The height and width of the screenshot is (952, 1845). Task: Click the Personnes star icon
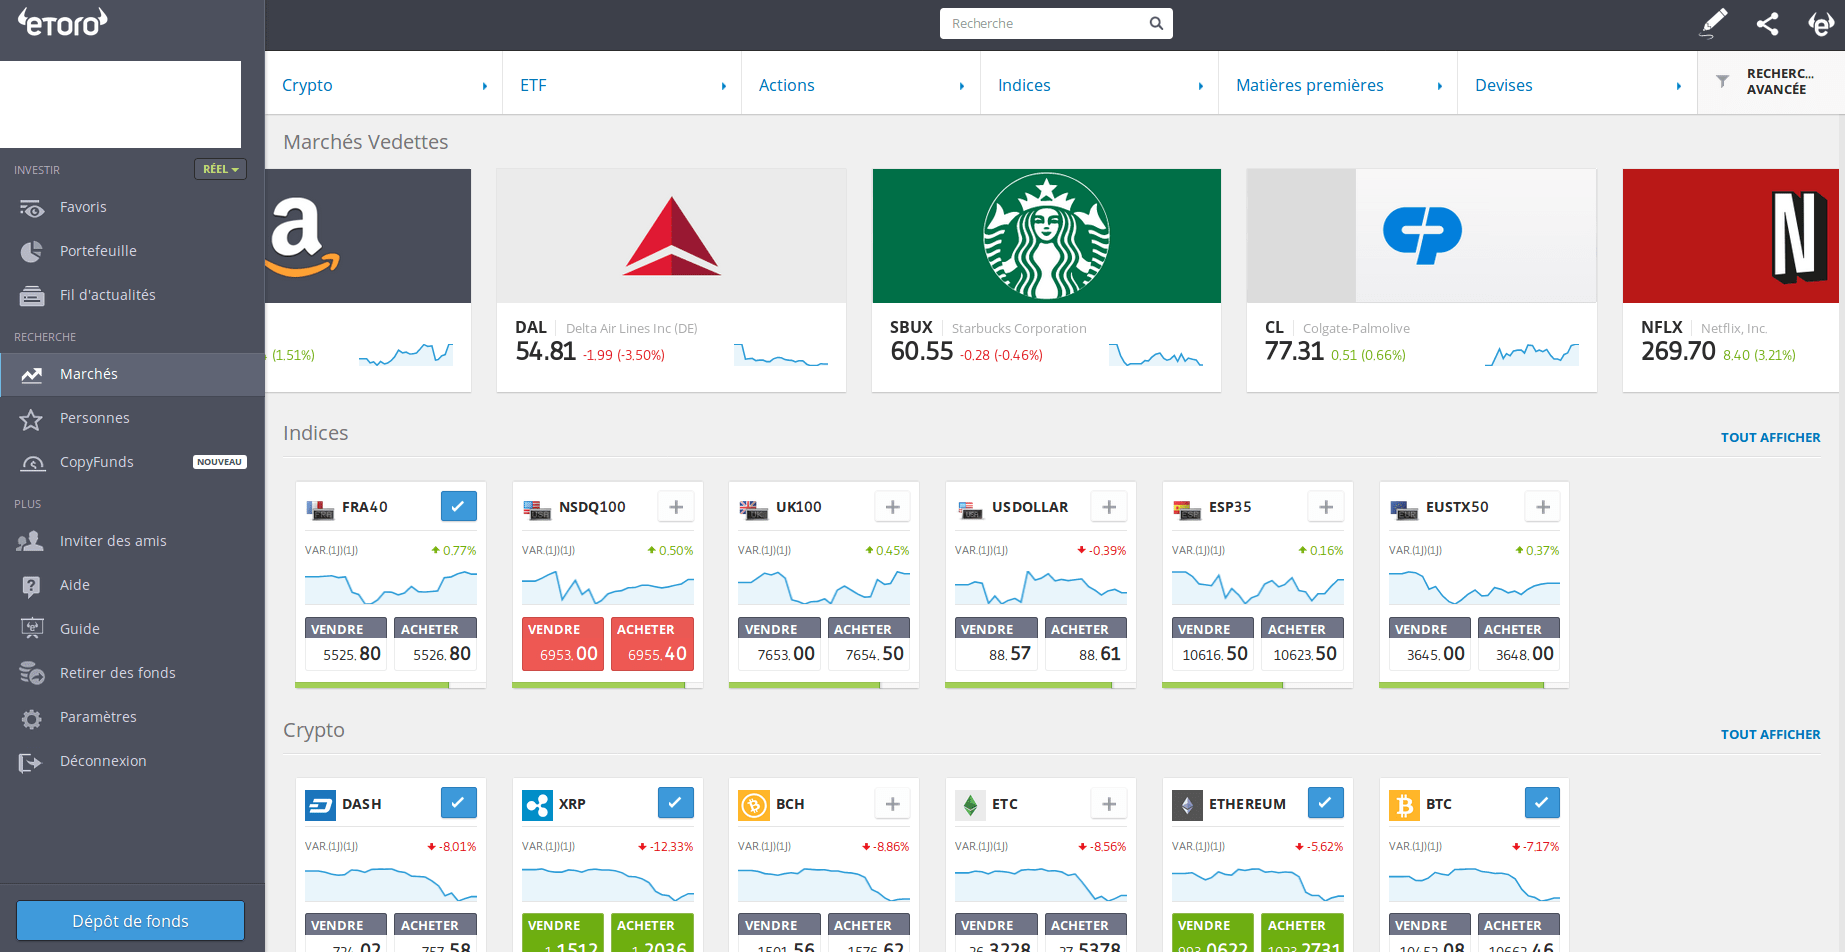pyautogui.click(x=31, y=419)
